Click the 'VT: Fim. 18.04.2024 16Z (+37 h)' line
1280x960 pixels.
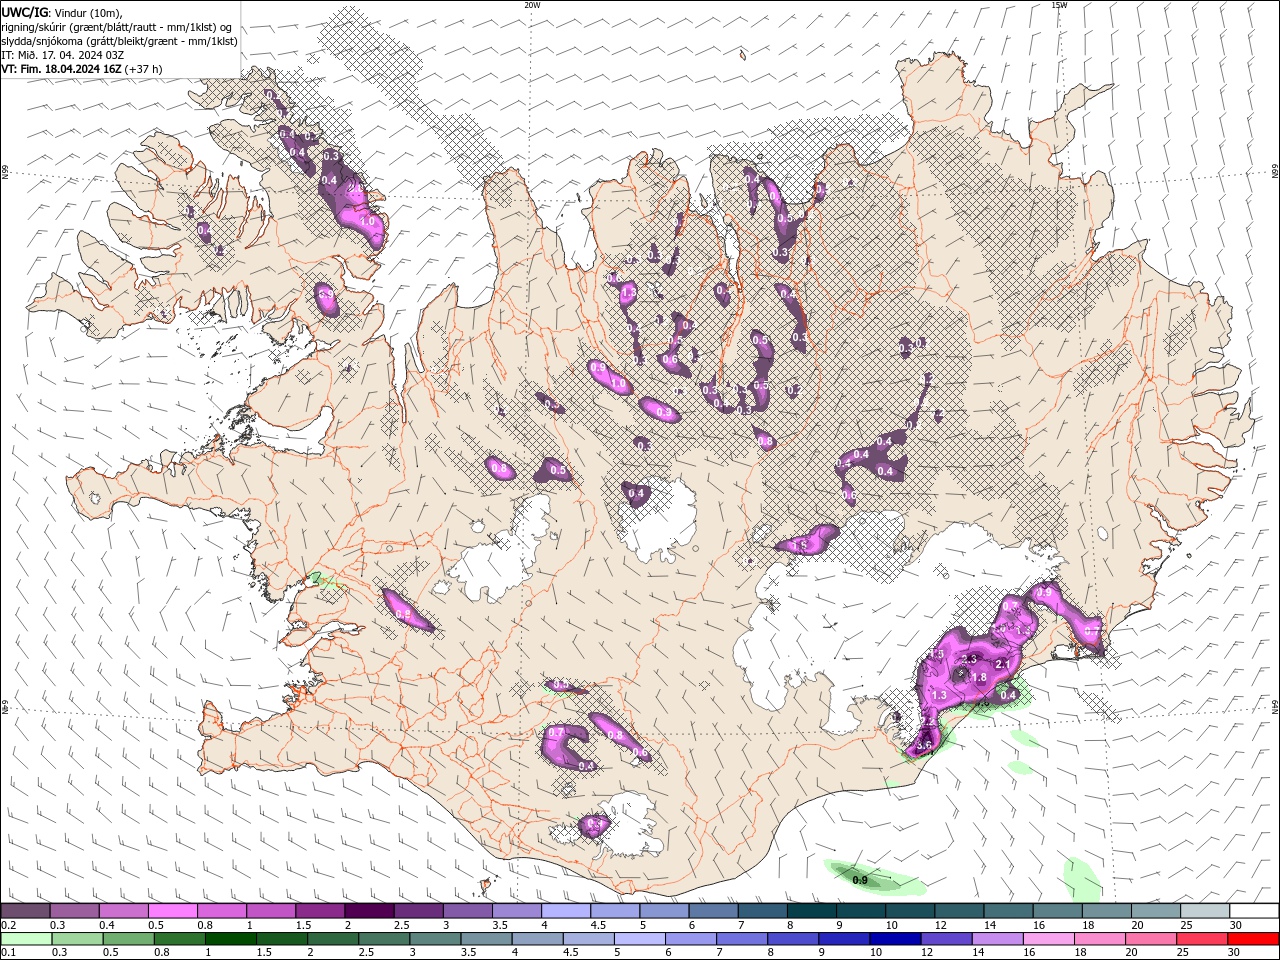click(81, 69)
